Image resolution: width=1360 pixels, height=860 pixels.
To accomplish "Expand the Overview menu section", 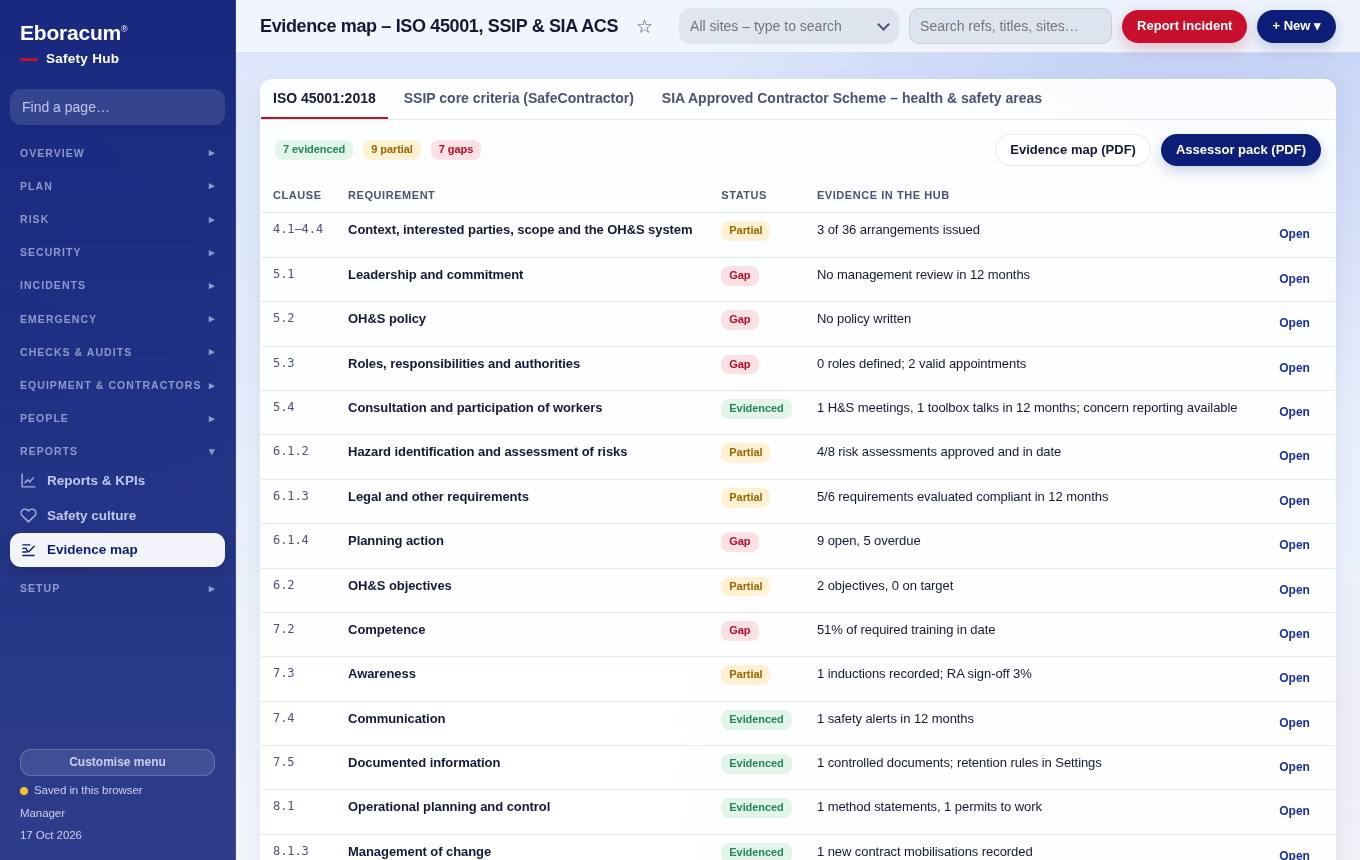I will [x=117, y=153].
